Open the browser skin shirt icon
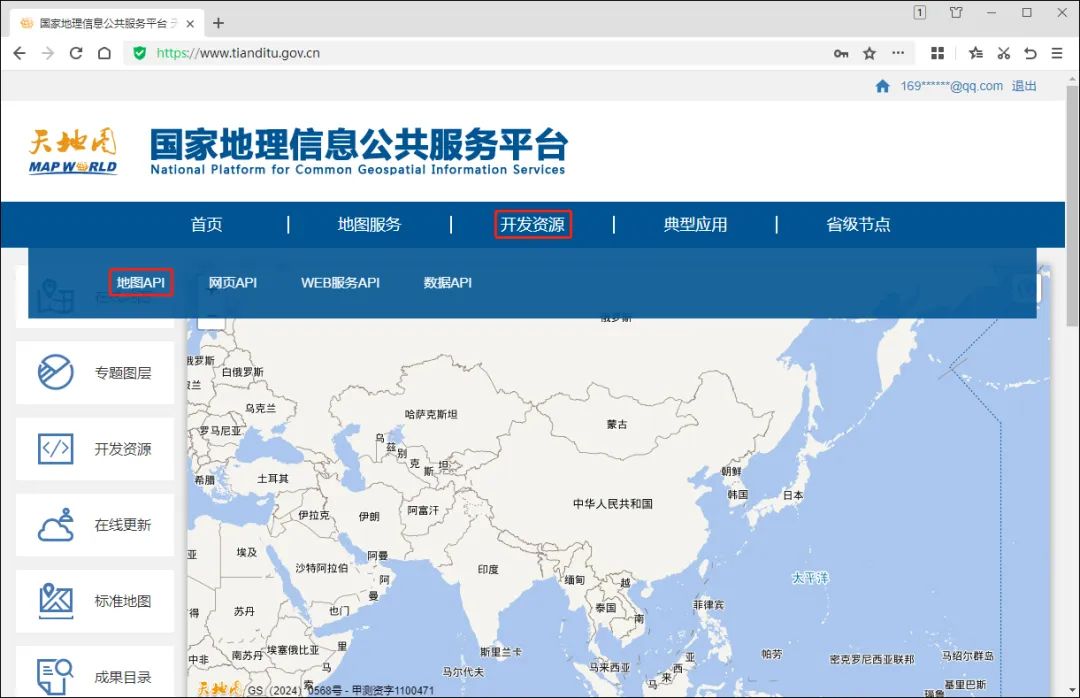This screenshot has height=698, width=1080. coord(956,12)
